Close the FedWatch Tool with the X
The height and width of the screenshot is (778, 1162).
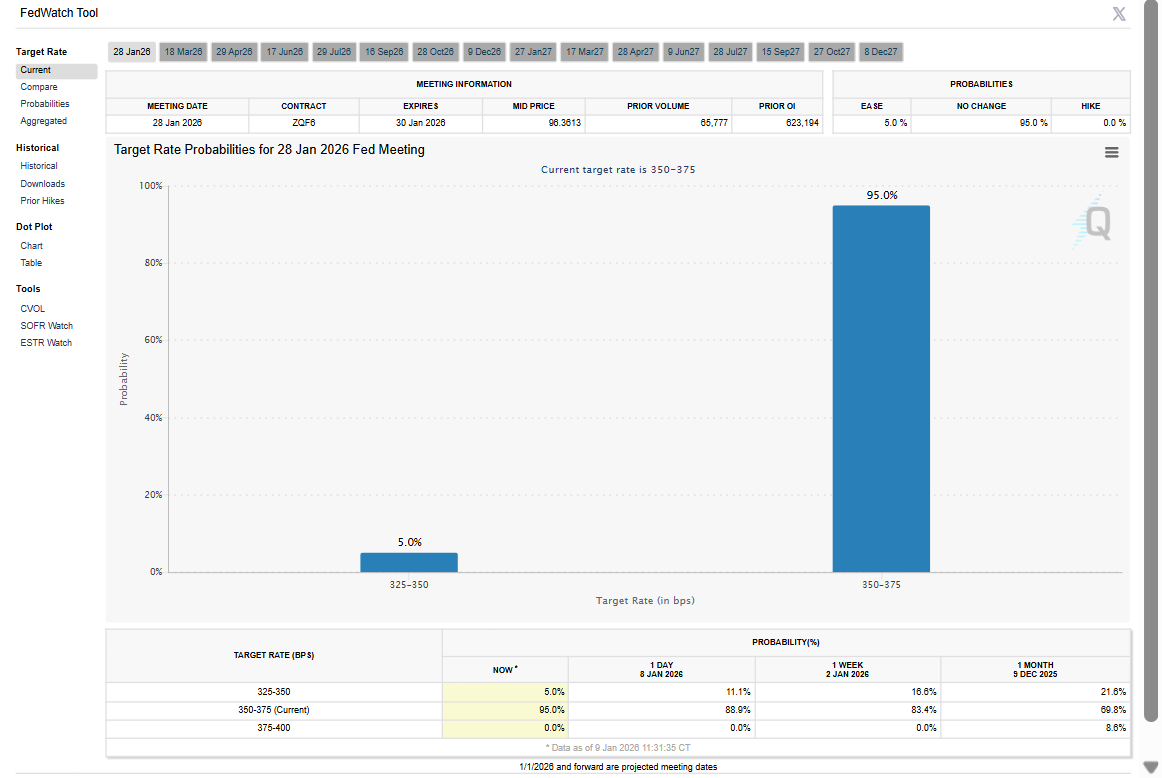pos(1118,14)
